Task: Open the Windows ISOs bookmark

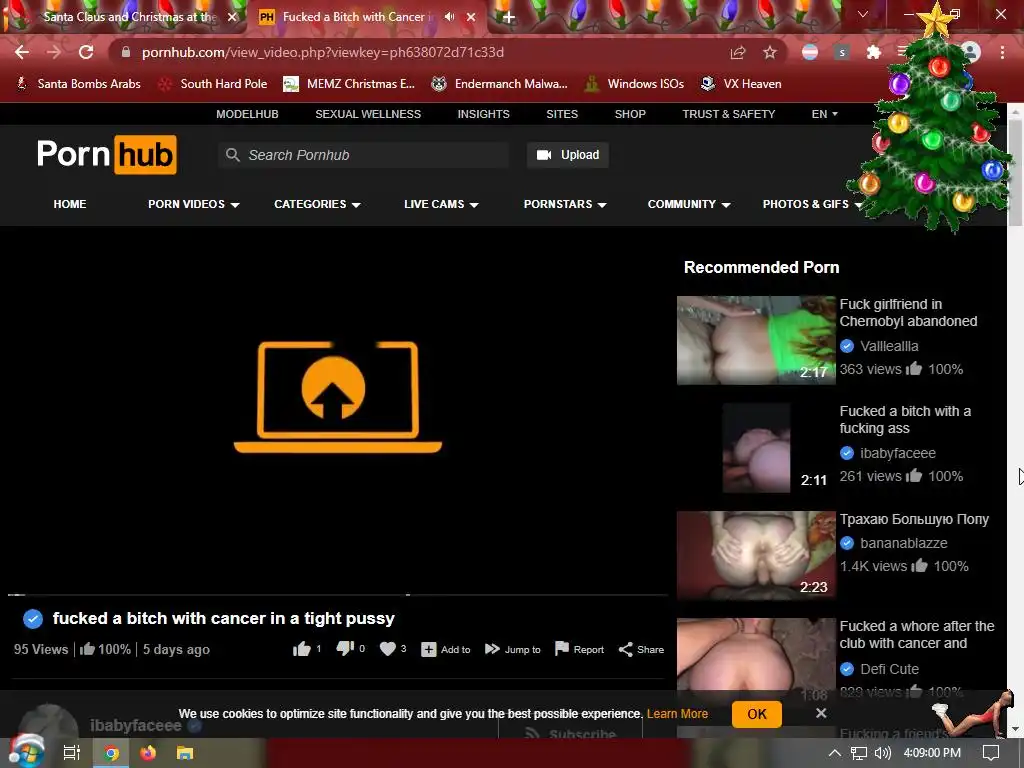Action: pyautogui.click(x=634, y=84)
